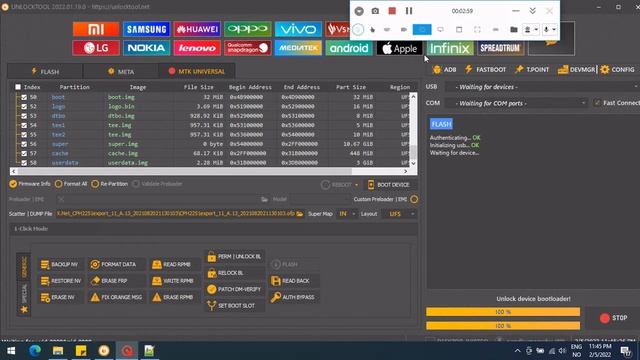
Task: Enable the Custom Preloader EMI toggle
Action: coord(414,199)
